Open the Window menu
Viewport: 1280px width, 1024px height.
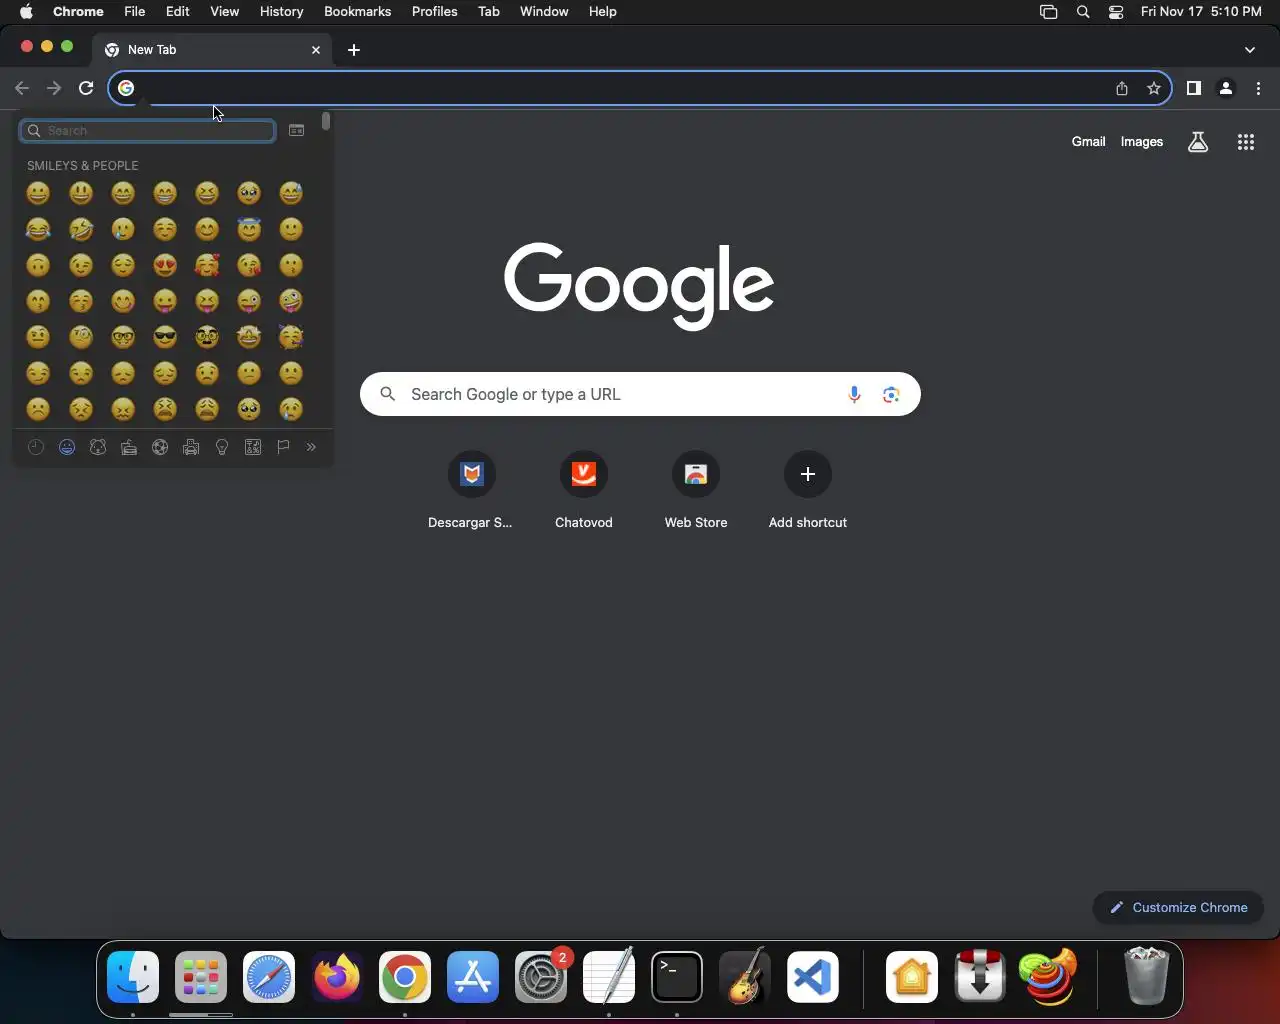click(x=544, y=11)
